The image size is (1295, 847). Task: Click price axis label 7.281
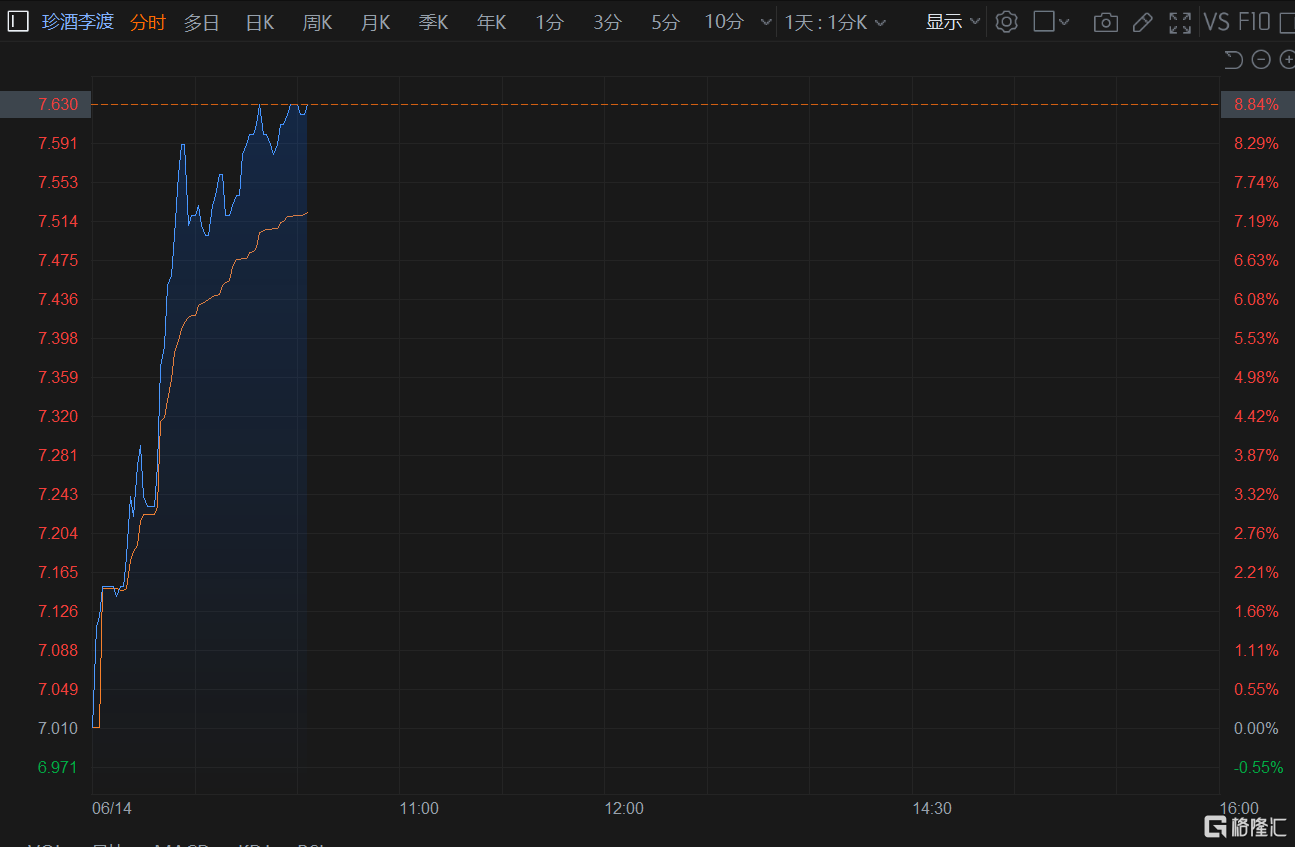tap(58, 455)
